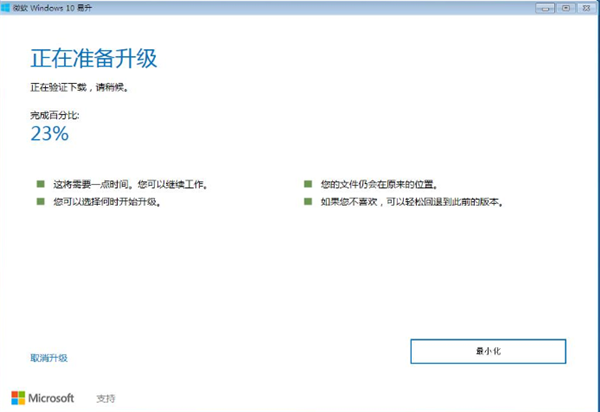Open the 支持 support link
Screen dimensions: 600x412
tap(106, 398)
